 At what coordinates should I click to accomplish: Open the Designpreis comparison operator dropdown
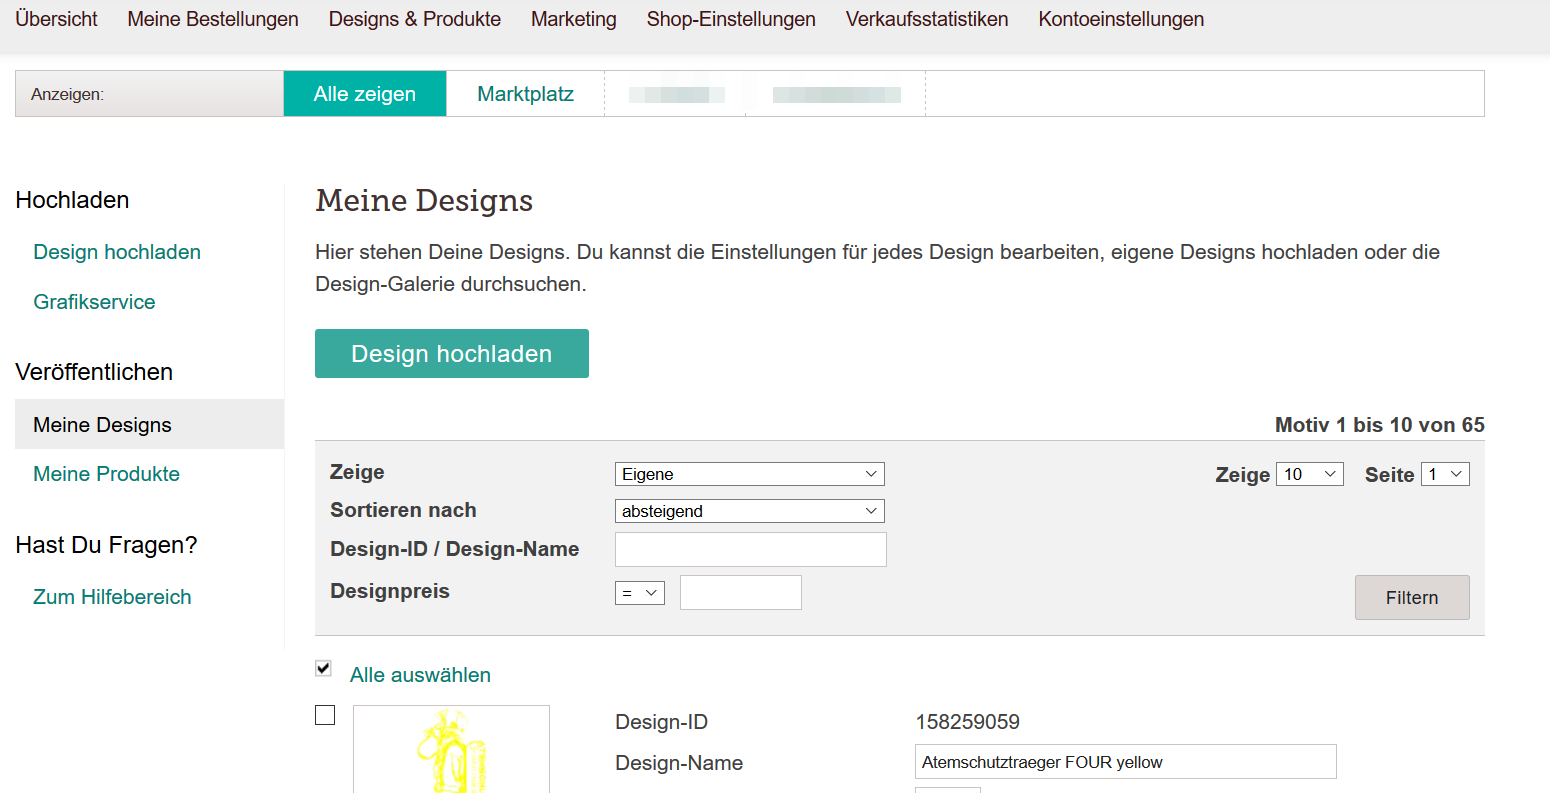point(639,593)
